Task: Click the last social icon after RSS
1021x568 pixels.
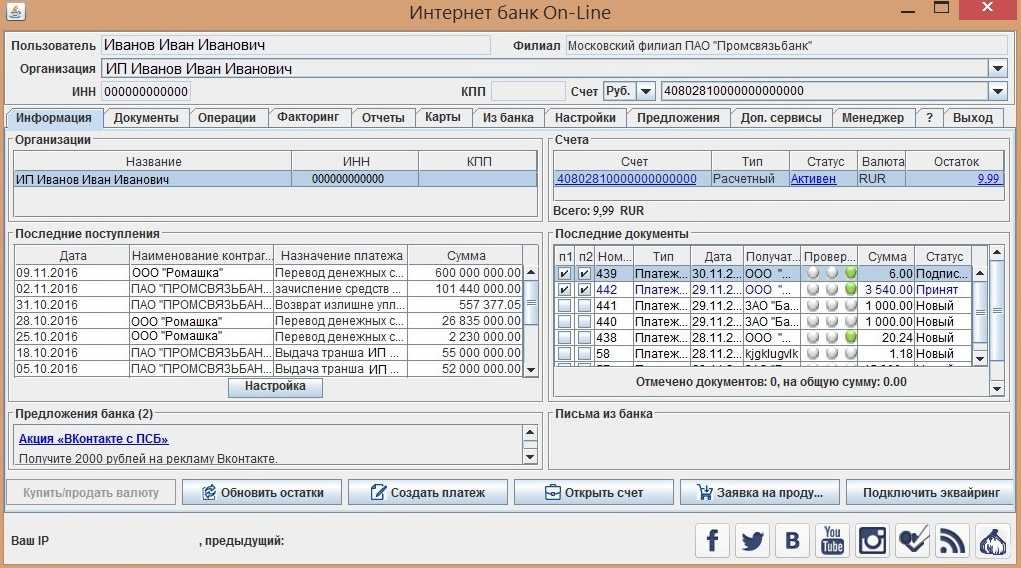Action: (x=993, y=540)
